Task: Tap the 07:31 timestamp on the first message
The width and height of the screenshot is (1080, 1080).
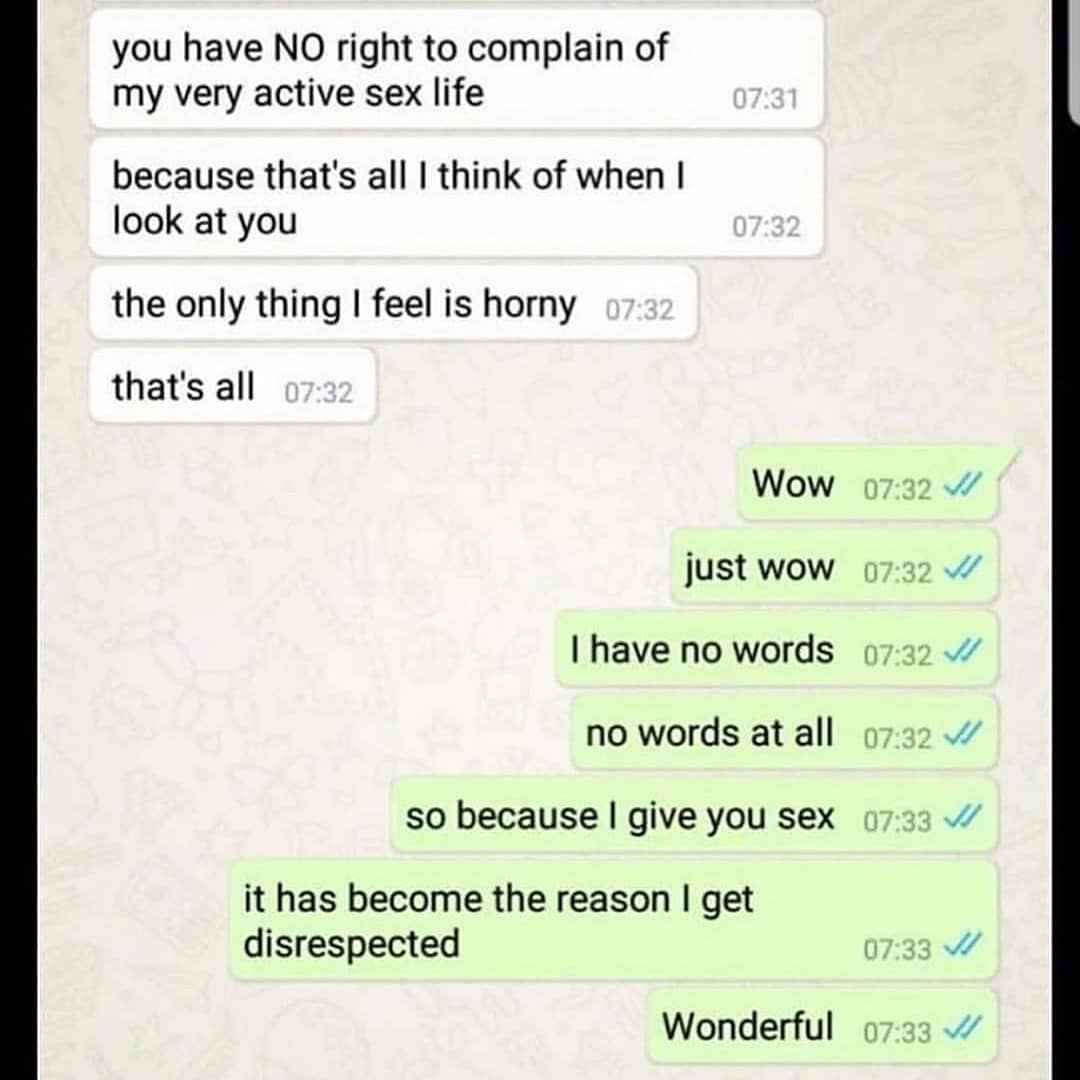Action: click(765, 99)
